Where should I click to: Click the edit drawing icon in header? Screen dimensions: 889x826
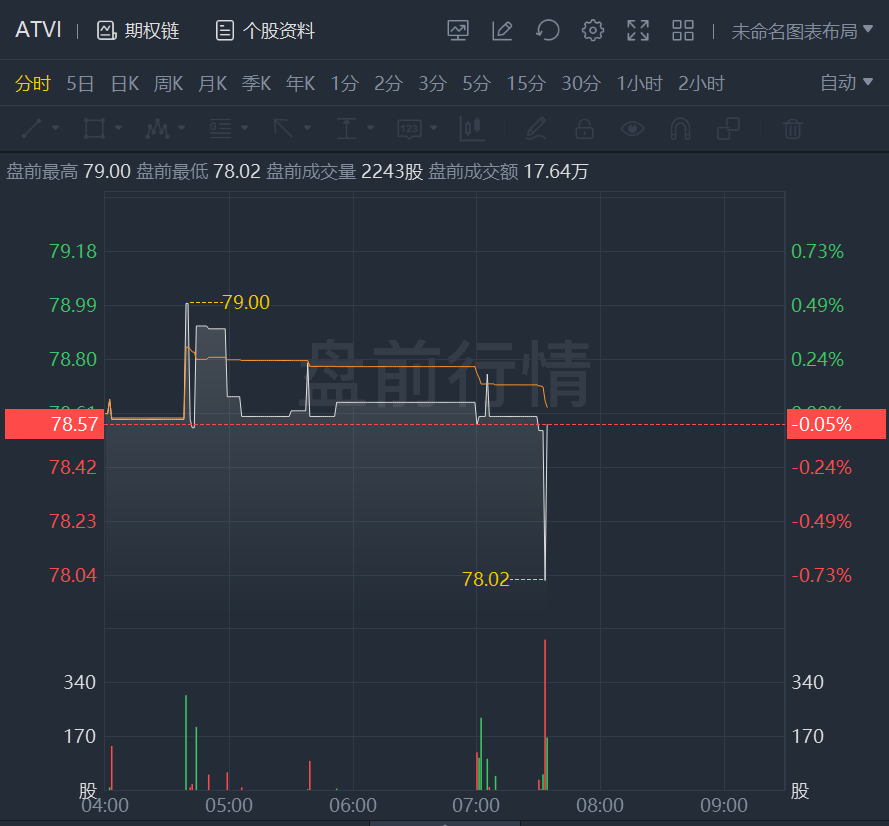tap(502, 31)
